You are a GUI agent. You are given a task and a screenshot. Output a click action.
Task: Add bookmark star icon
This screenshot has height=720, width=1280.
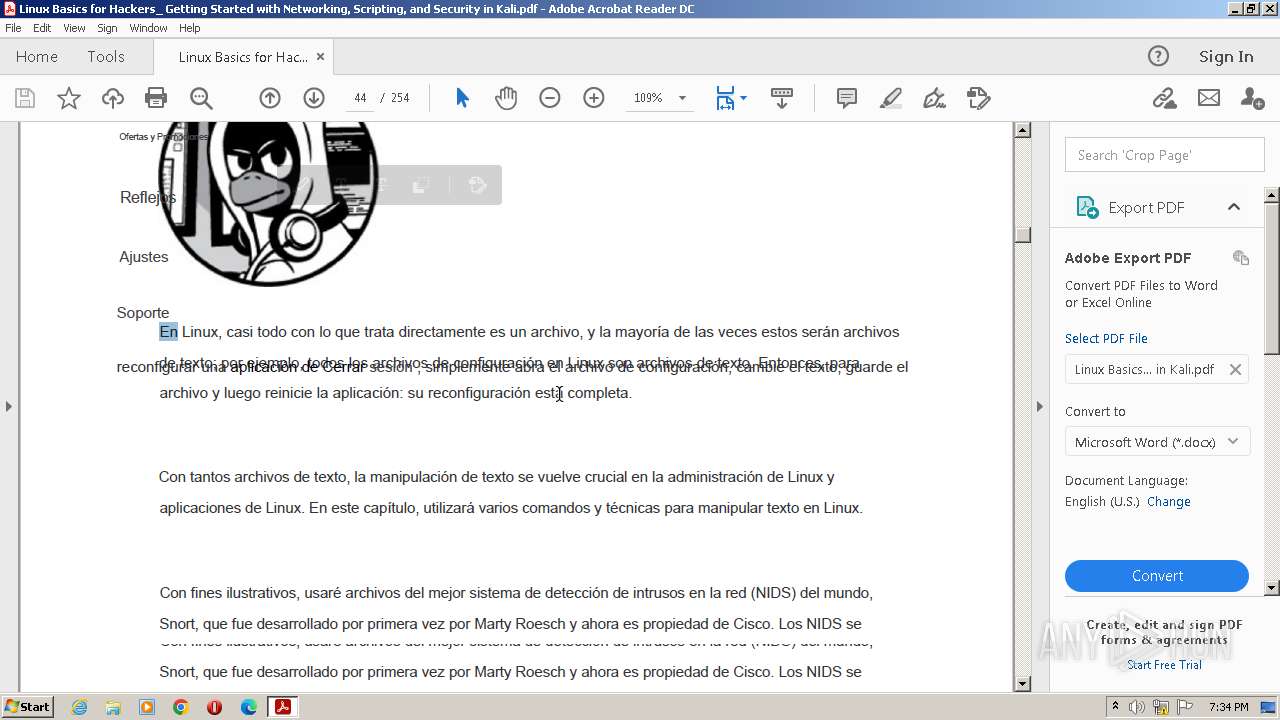(69, 98)
